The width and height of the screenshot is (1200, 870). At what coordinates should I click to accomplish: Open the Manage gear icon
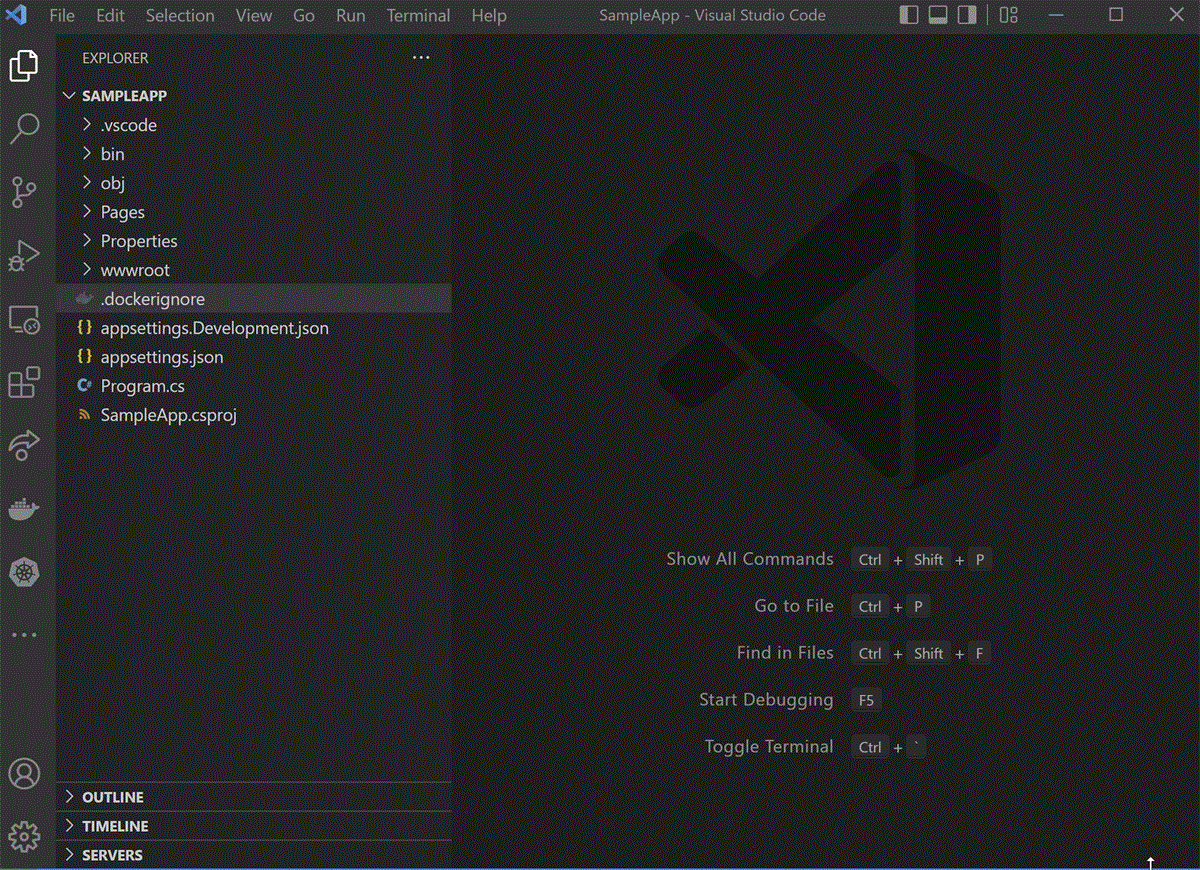[24, 836]
